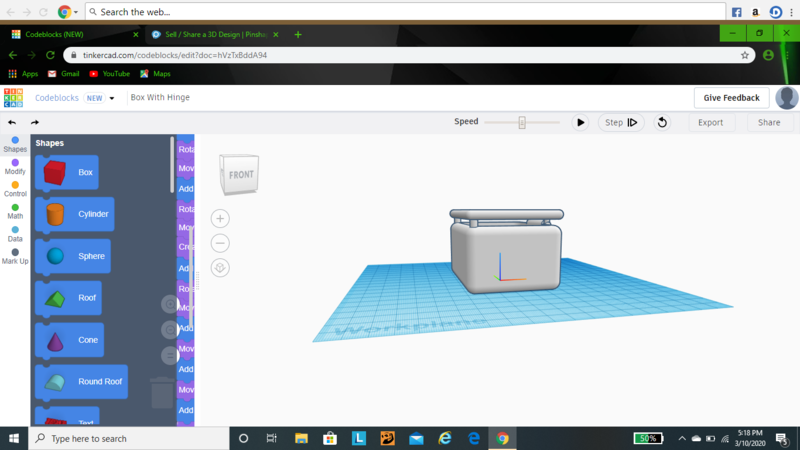Viewport: 800px width, 450px height.
Task: Open the user profile avatar
Action: click(787, 97)
